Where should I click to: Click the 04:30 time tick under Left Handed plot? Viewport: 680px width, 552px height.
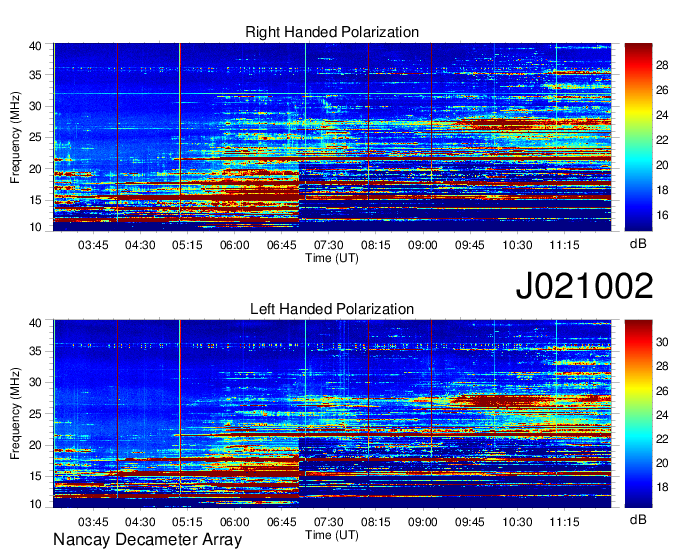tap(140, 522)
